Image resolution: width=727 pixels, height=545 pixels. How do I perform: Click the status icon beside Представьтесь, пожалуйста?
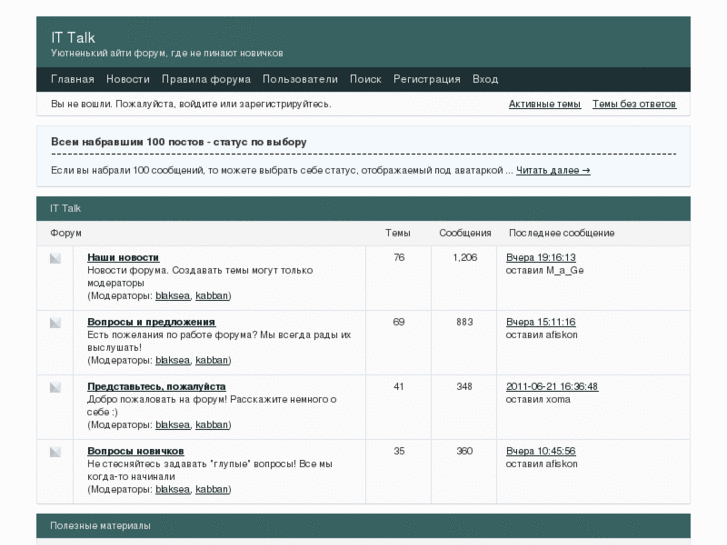click(55, 387)
